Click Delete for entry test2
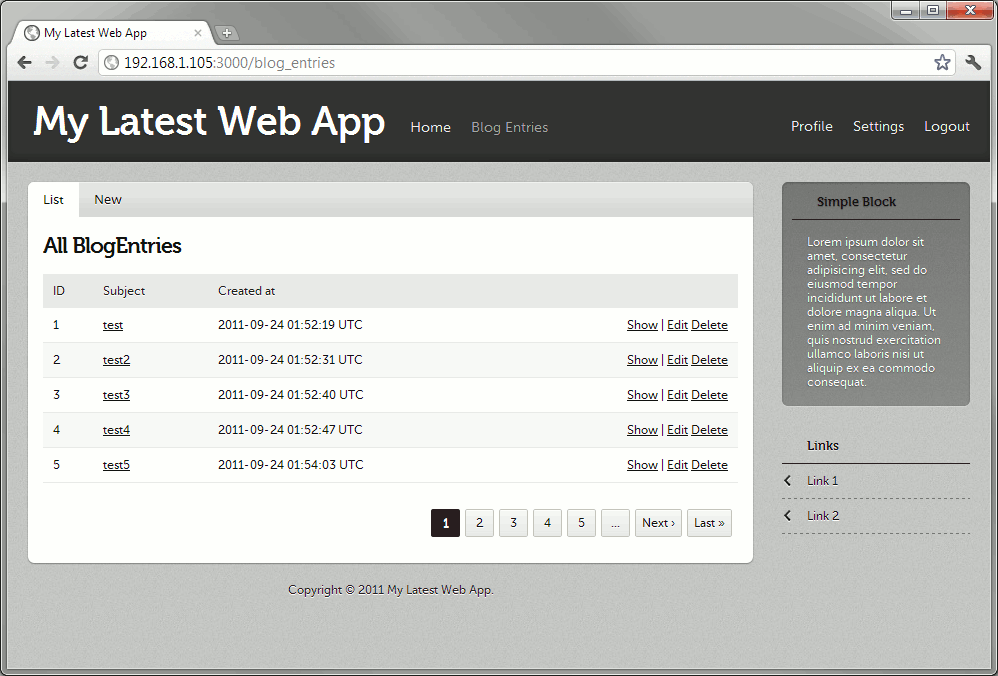998x676 pixels. pos(709,360)
